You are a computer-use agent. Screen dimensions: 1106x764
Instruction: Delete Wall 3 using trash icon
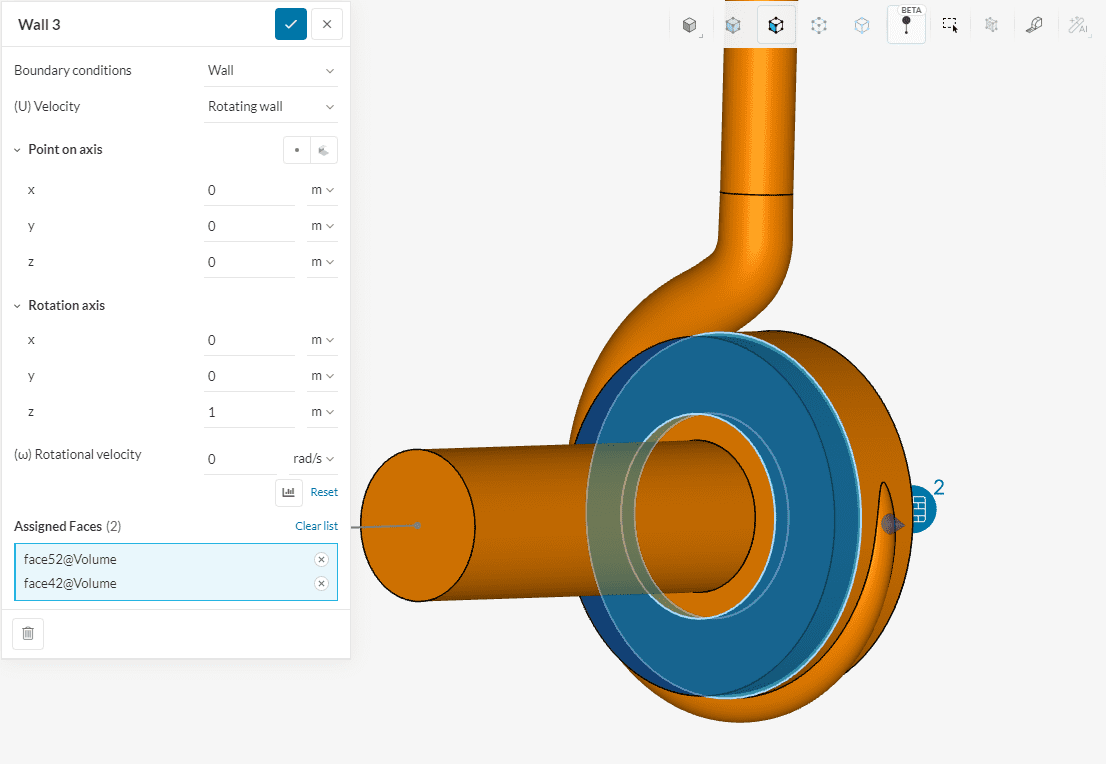click(x=28, y=633)
